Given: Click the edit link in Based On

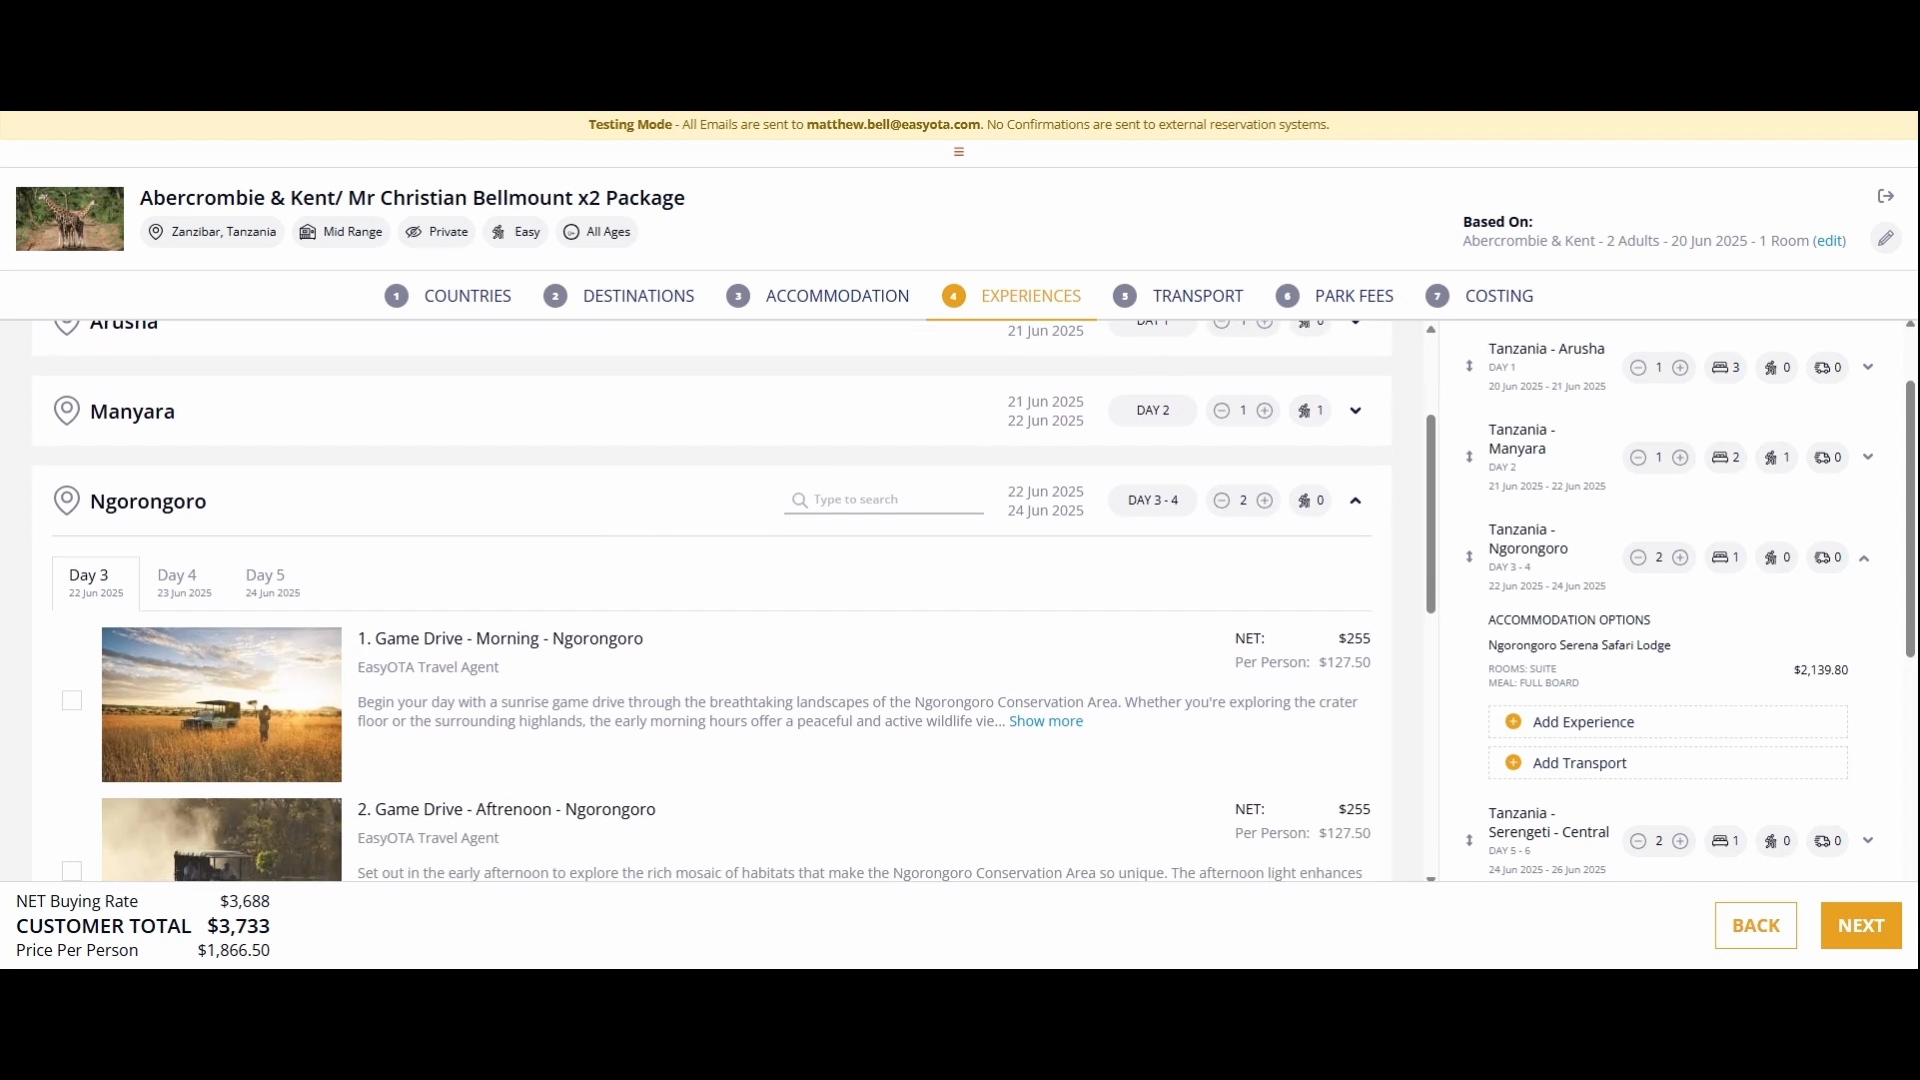Looking at the screenshot, I should pos(1830,241).
